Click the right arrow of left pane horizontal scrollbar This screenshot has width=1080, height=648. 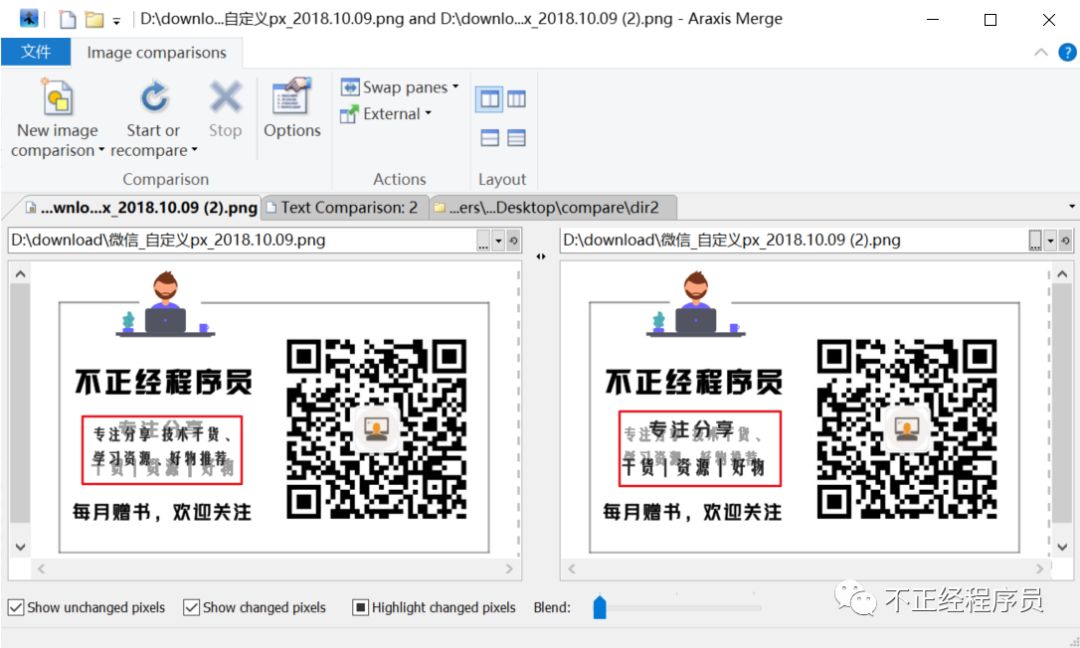509,569
